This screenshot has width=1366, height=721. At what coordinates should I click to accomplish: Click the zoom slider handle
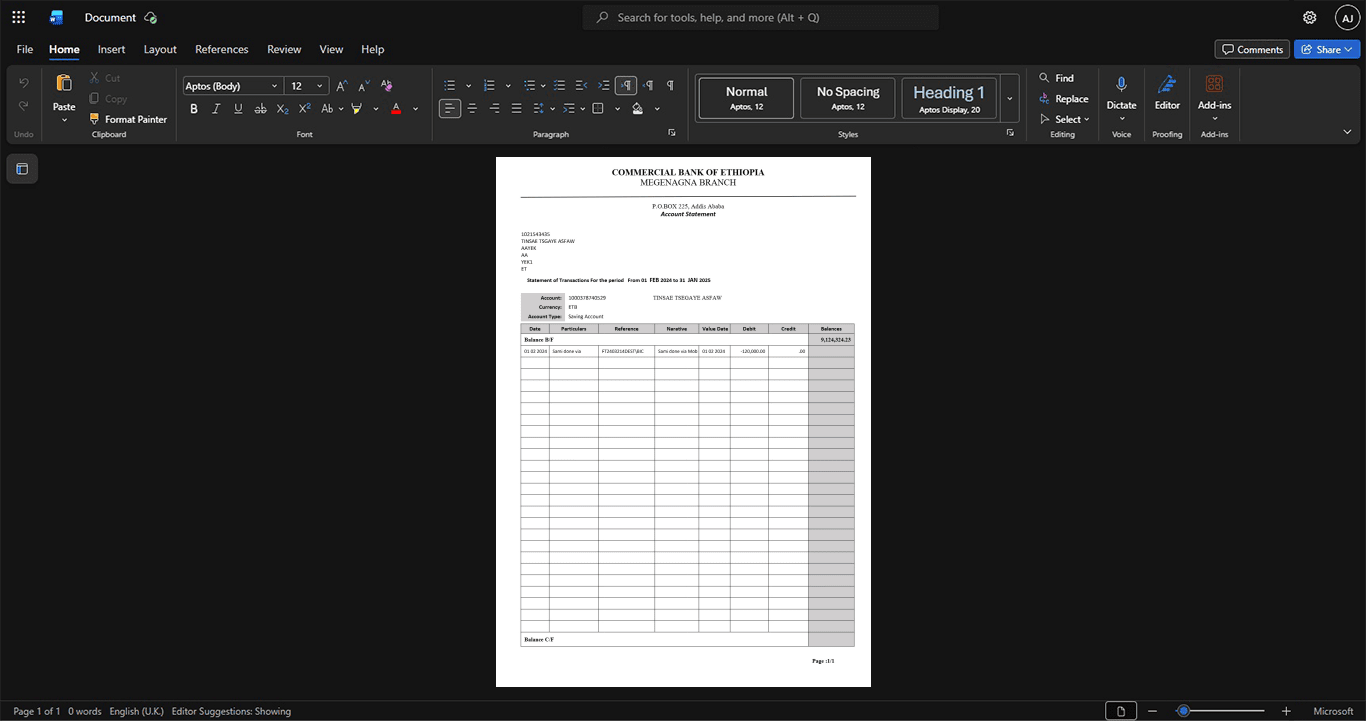pos(1183,711)
